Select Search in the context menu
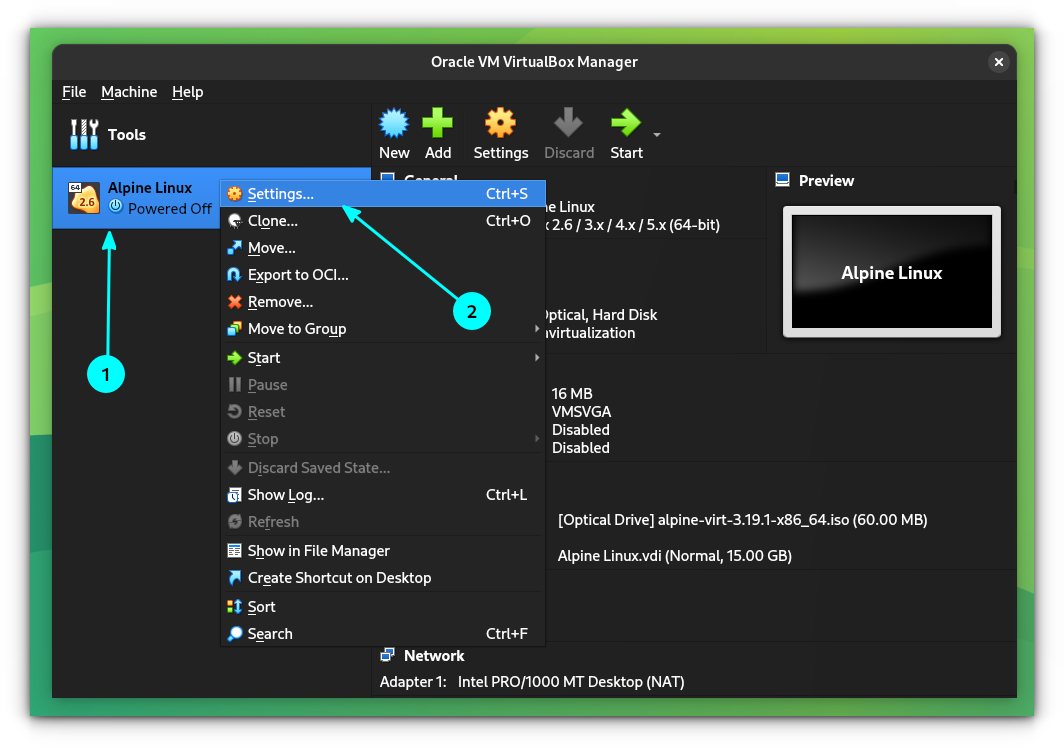The height and width of the screenshot is (748, 1064). (269, 633)
